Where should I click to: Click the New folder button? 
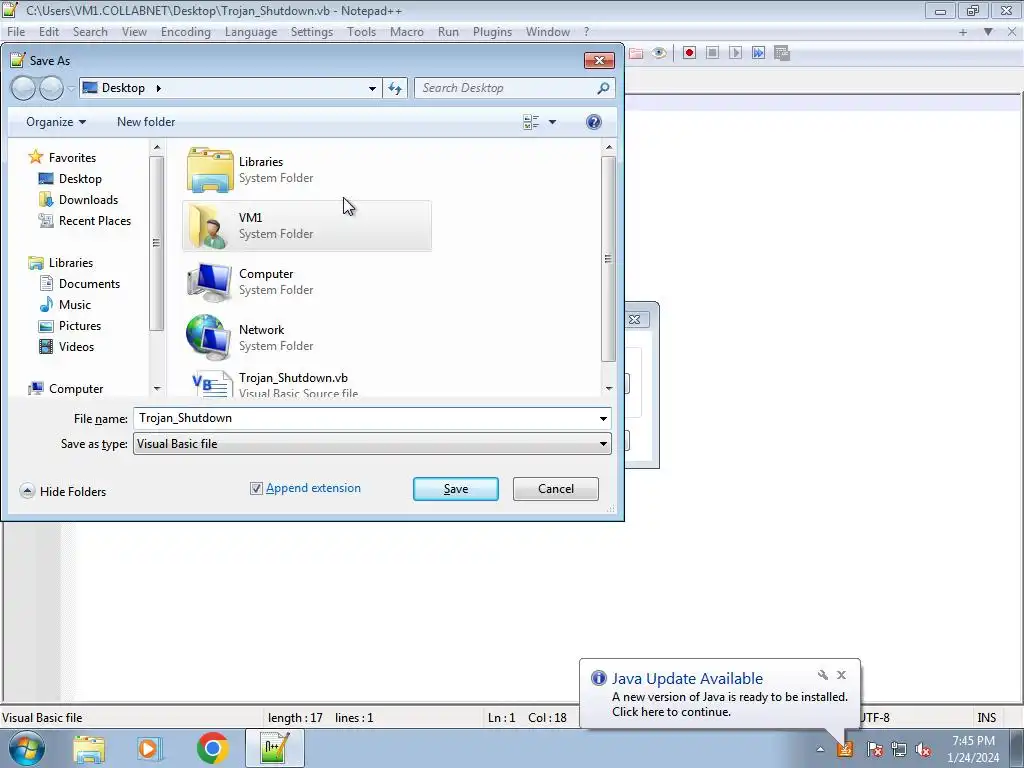tap(146, 122)
